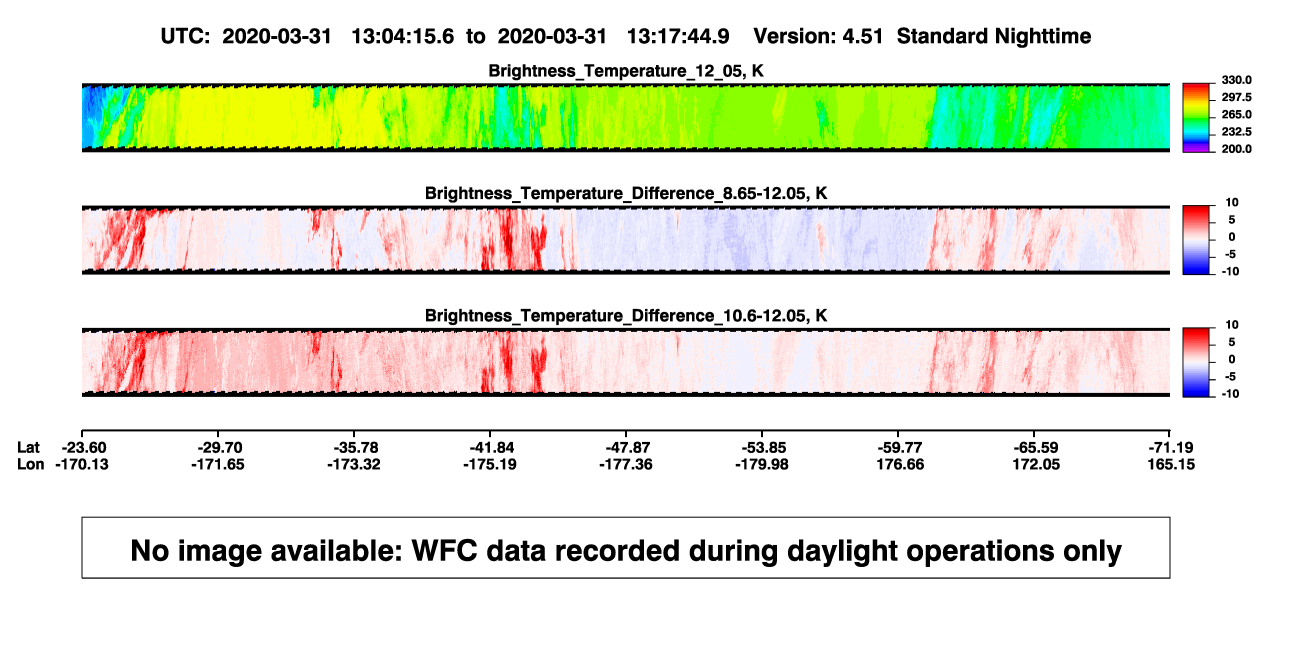Screen dimensions: 1300x667
Task: Click the 265.0 colorbar label
Action: (1235, 115)
